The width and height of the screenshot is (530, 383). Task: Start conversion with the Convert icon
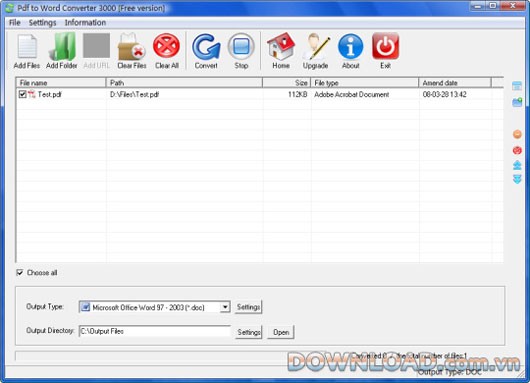pos(206,51)
